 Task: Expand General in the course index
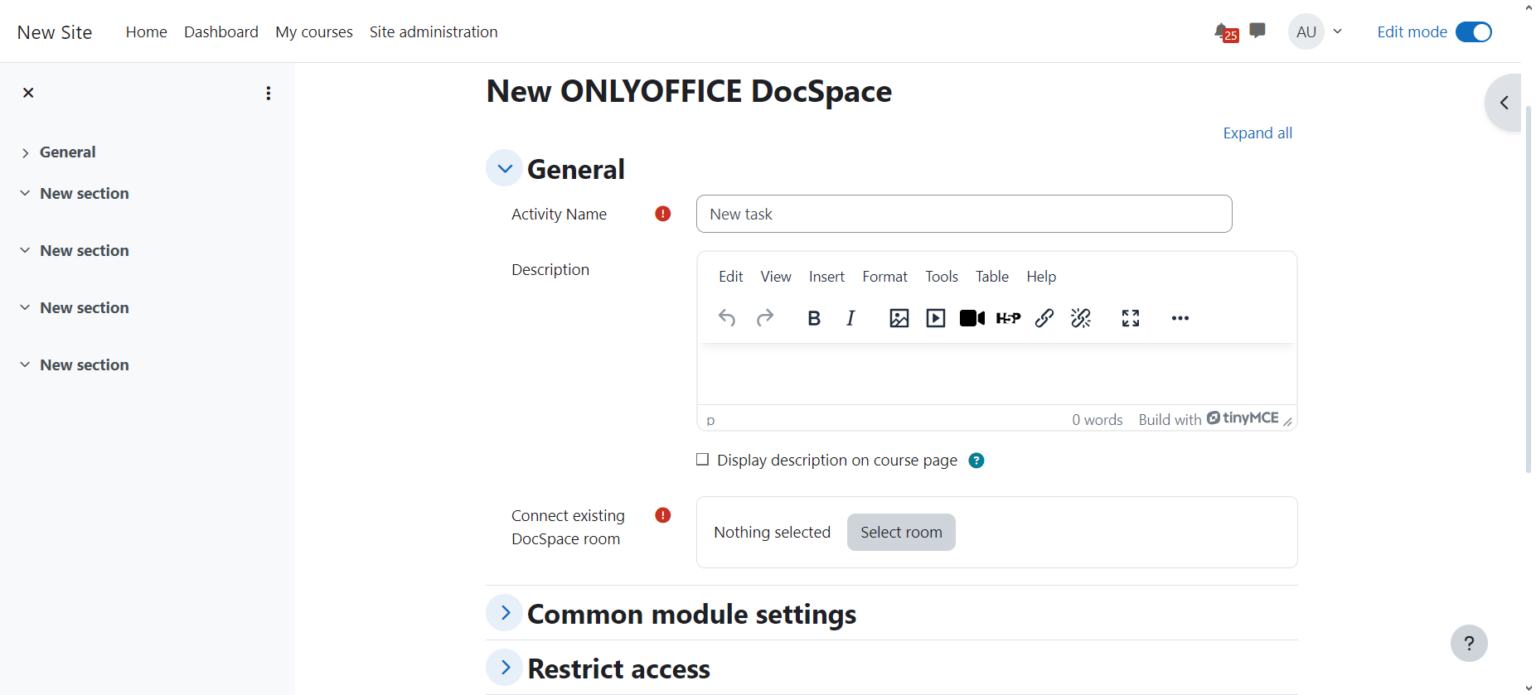tap(25, 153)
